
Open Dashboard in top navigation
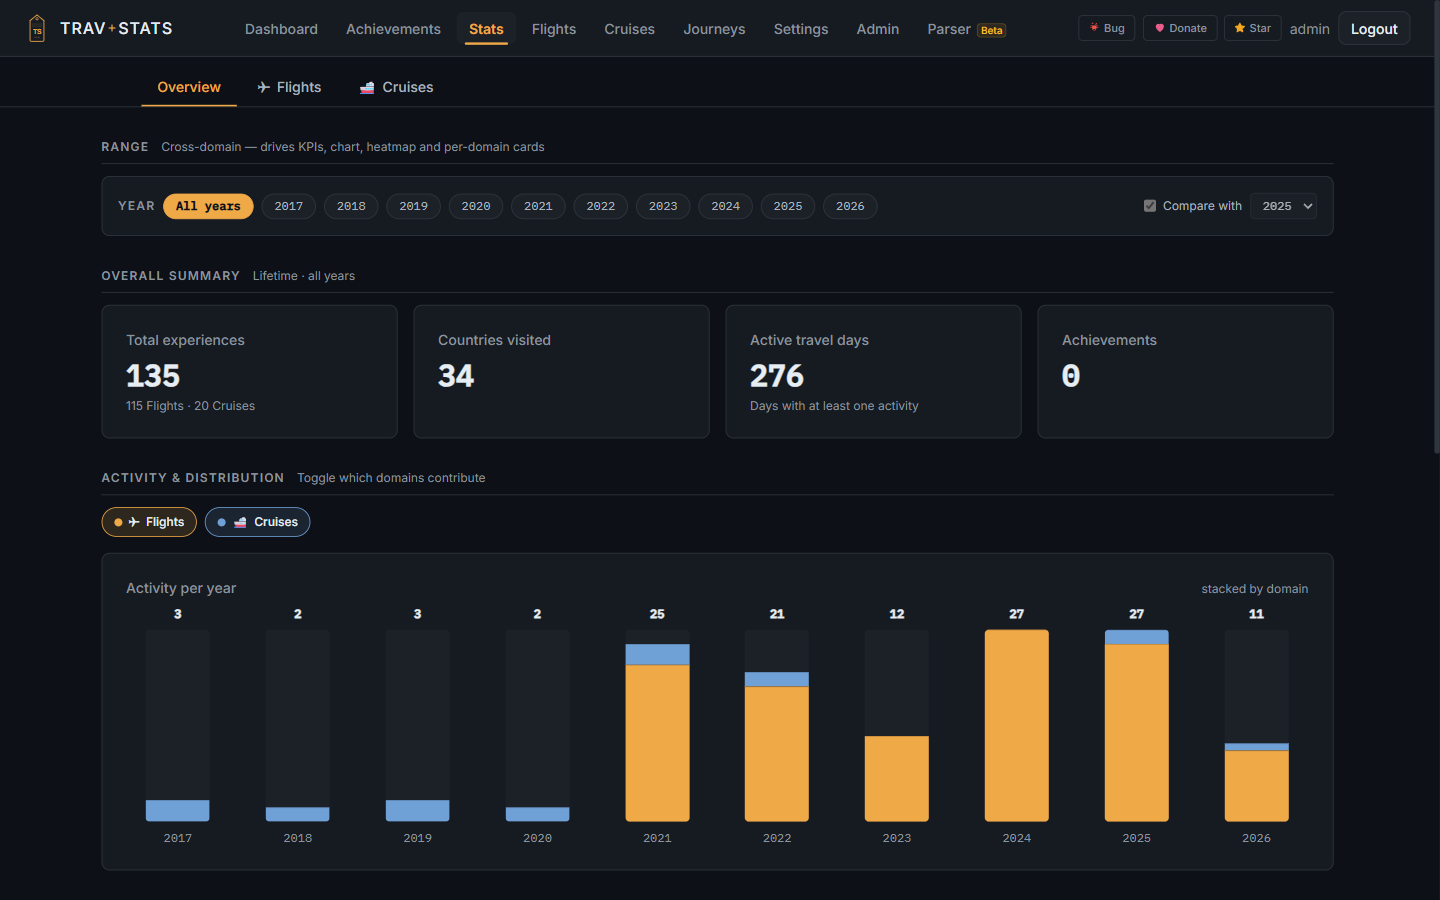click(281, 29)
